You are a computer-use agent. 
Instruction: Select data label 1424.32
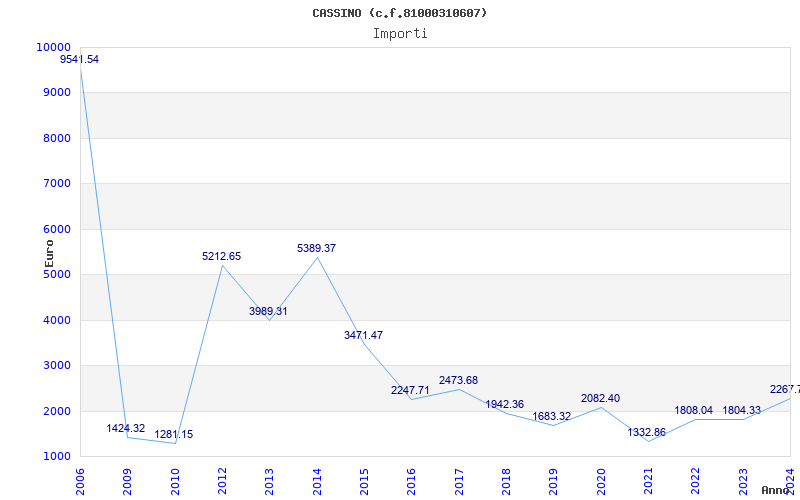pos(126,429)
